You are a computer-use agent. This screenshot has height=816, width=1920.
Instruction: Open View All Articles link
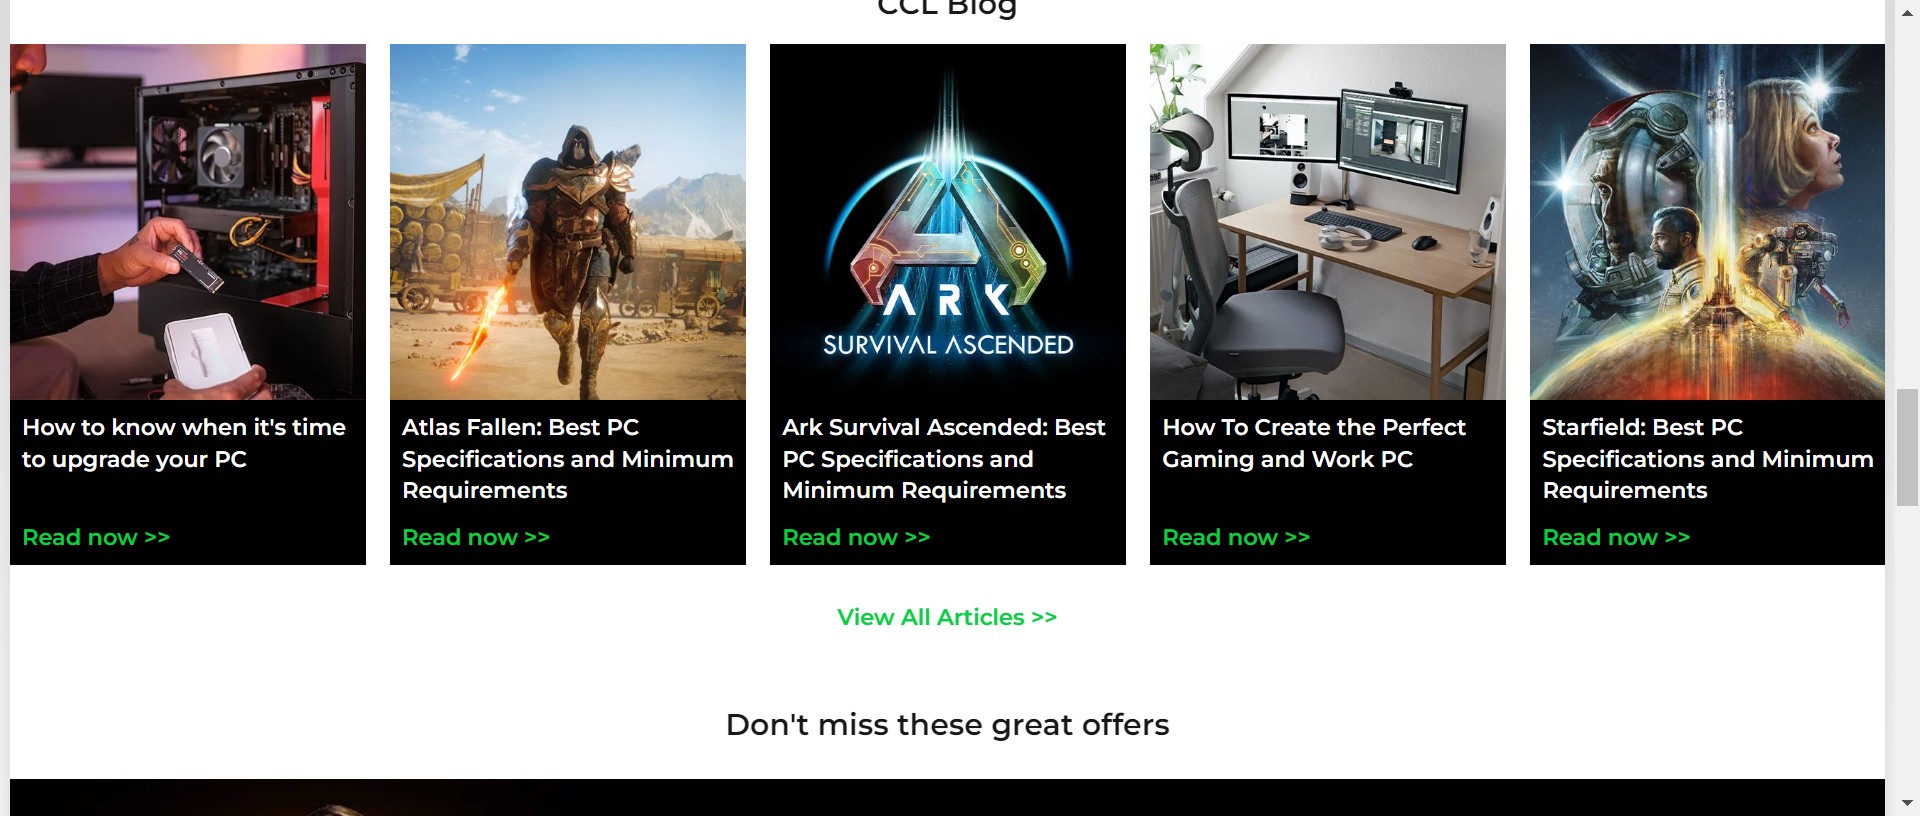(947, 617)
